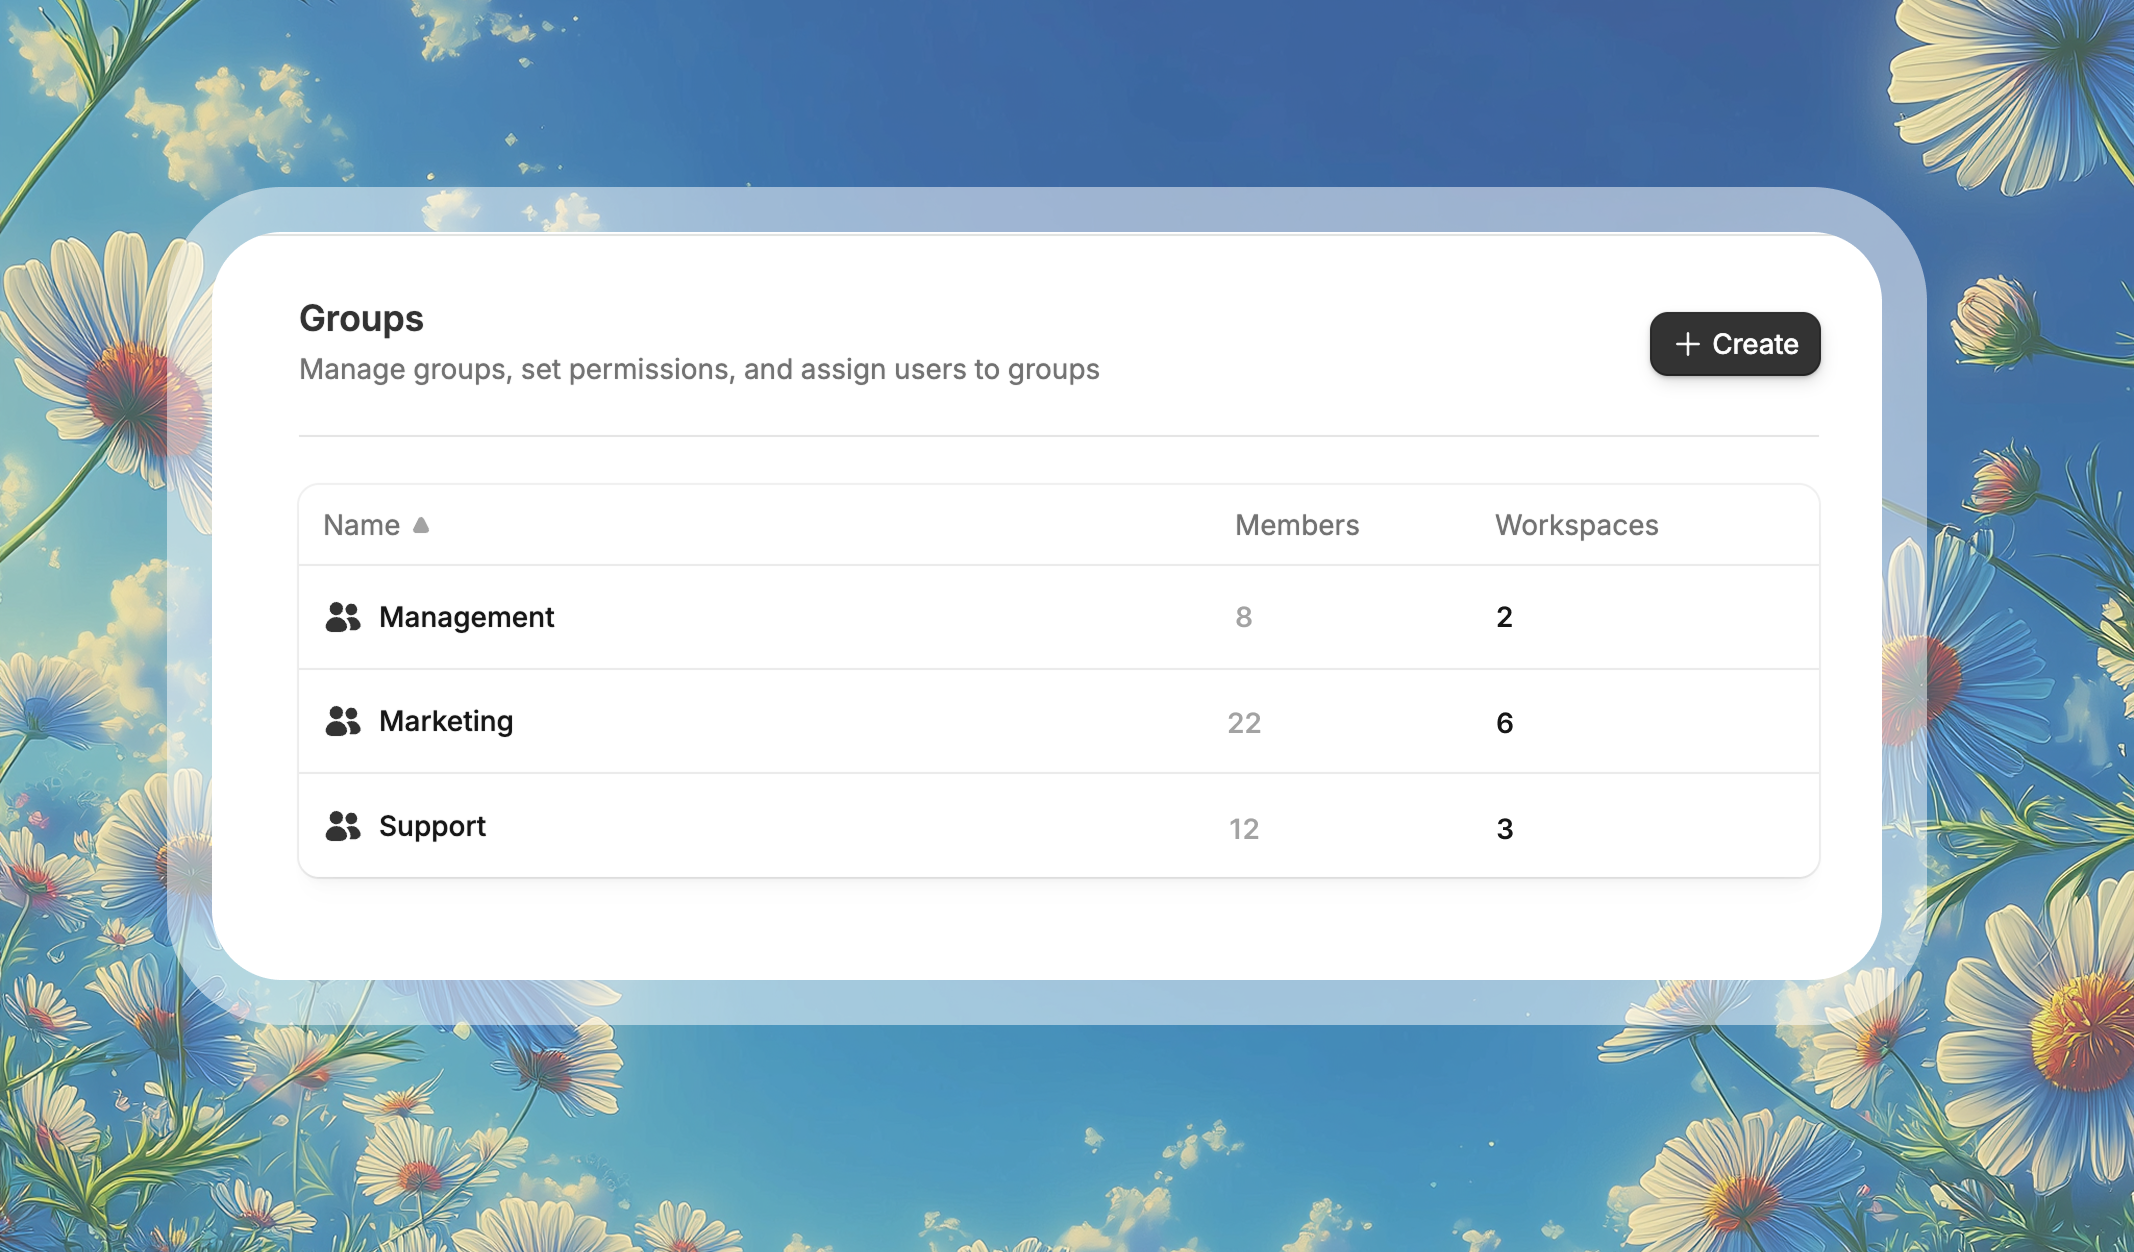Click the workspace count for Marketing
Image resolution: width=2134 pixels, height=1252 pixels.
pyautogui.click(x=1505, y=721)
